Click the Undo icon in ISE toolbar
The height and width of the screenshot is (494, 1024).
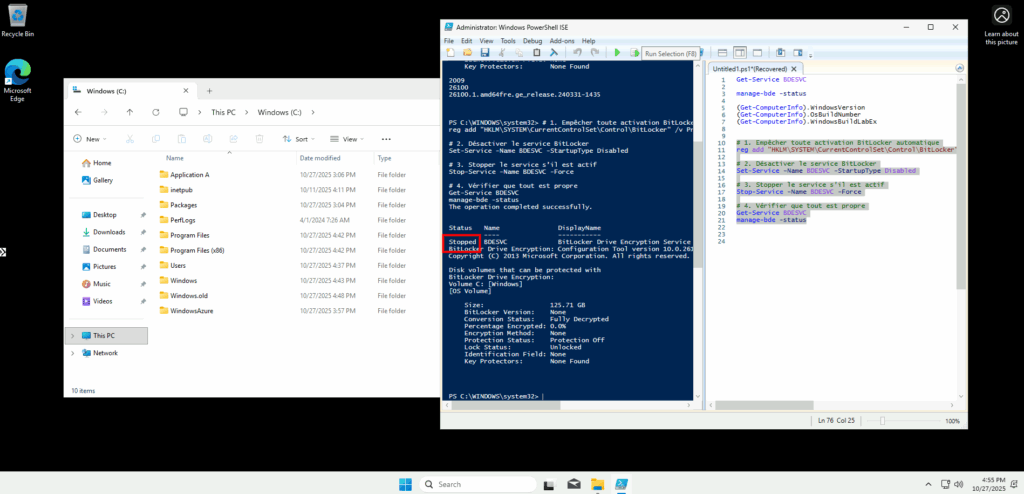[577, 52]
